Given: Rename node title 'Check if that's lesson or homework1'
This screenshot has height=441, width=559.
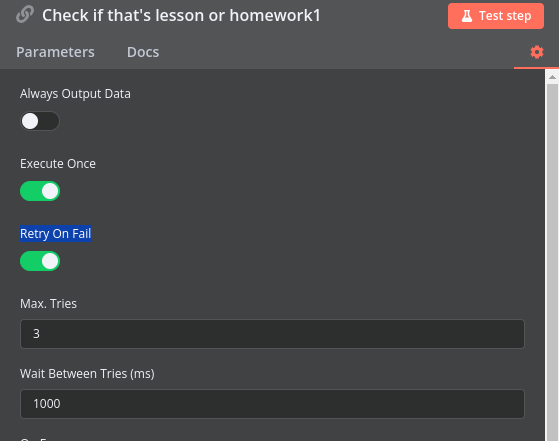Looking at the screenshot, I should tap(181, 15).
